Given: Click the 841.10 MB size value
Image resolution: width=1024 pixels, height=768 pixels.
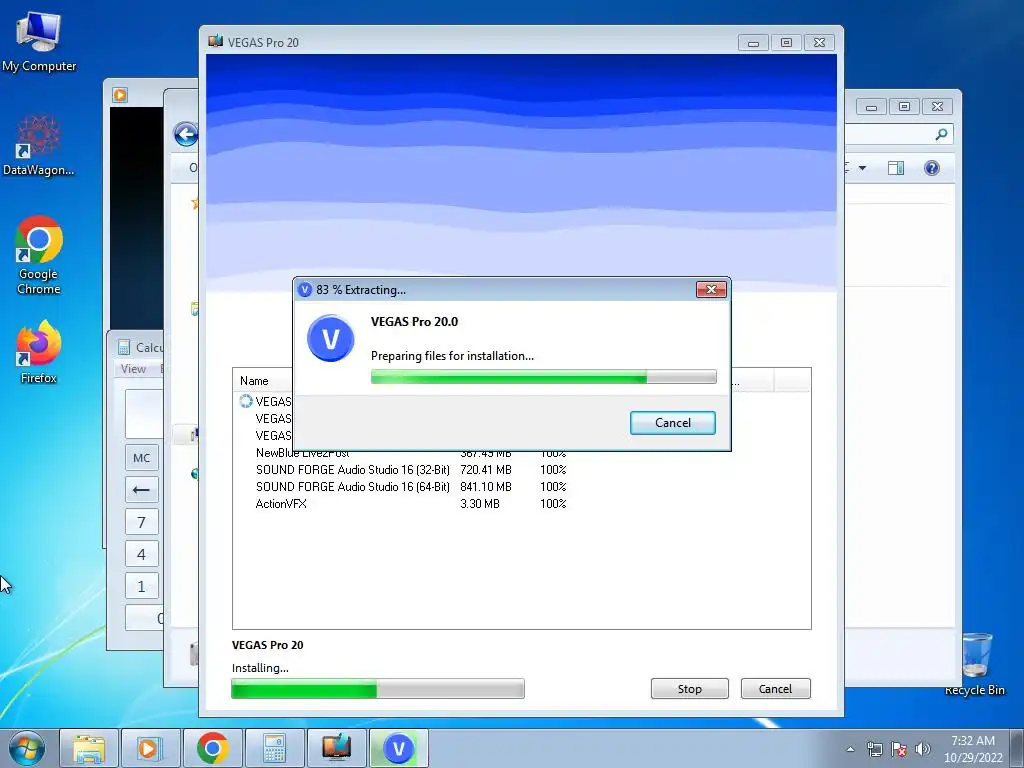Looking at the screenshot, I should [x=486, y=487].
